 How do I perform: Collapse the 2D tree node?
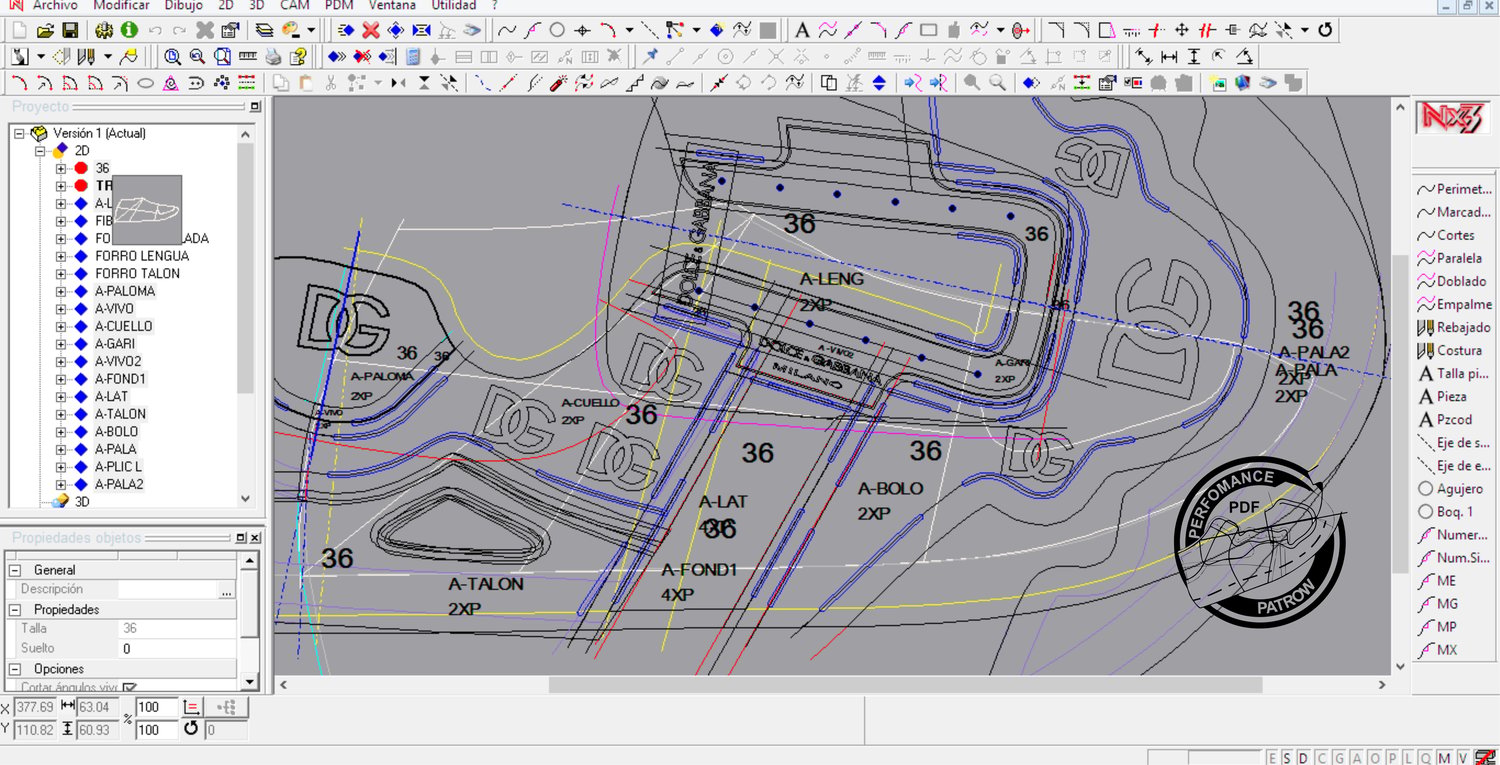[x=40, y=151]
